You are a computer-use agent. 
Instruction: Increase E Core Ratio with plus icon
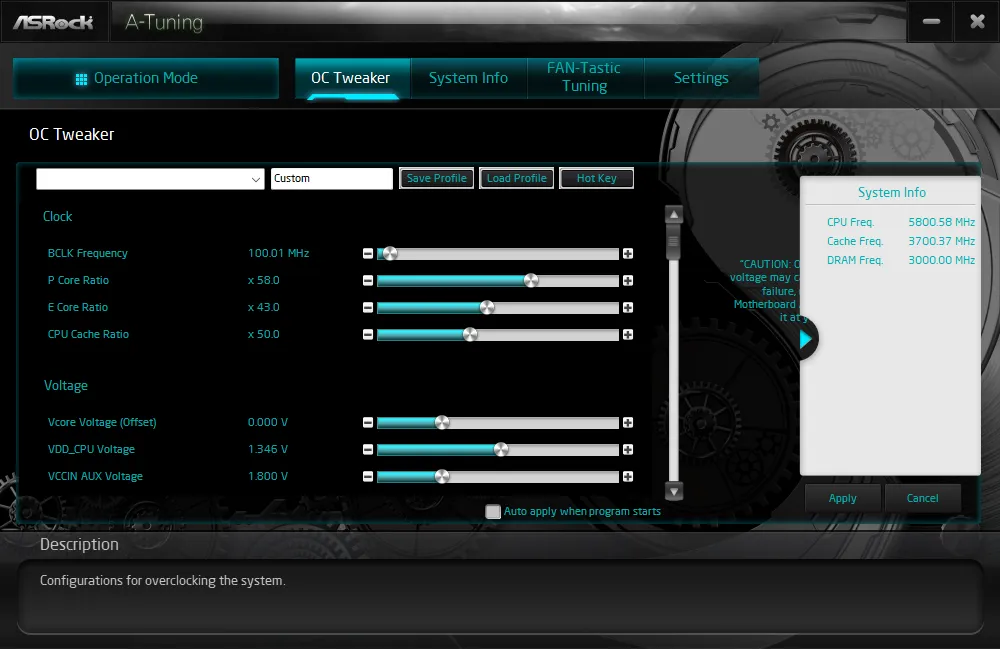(x=628, y=308)
